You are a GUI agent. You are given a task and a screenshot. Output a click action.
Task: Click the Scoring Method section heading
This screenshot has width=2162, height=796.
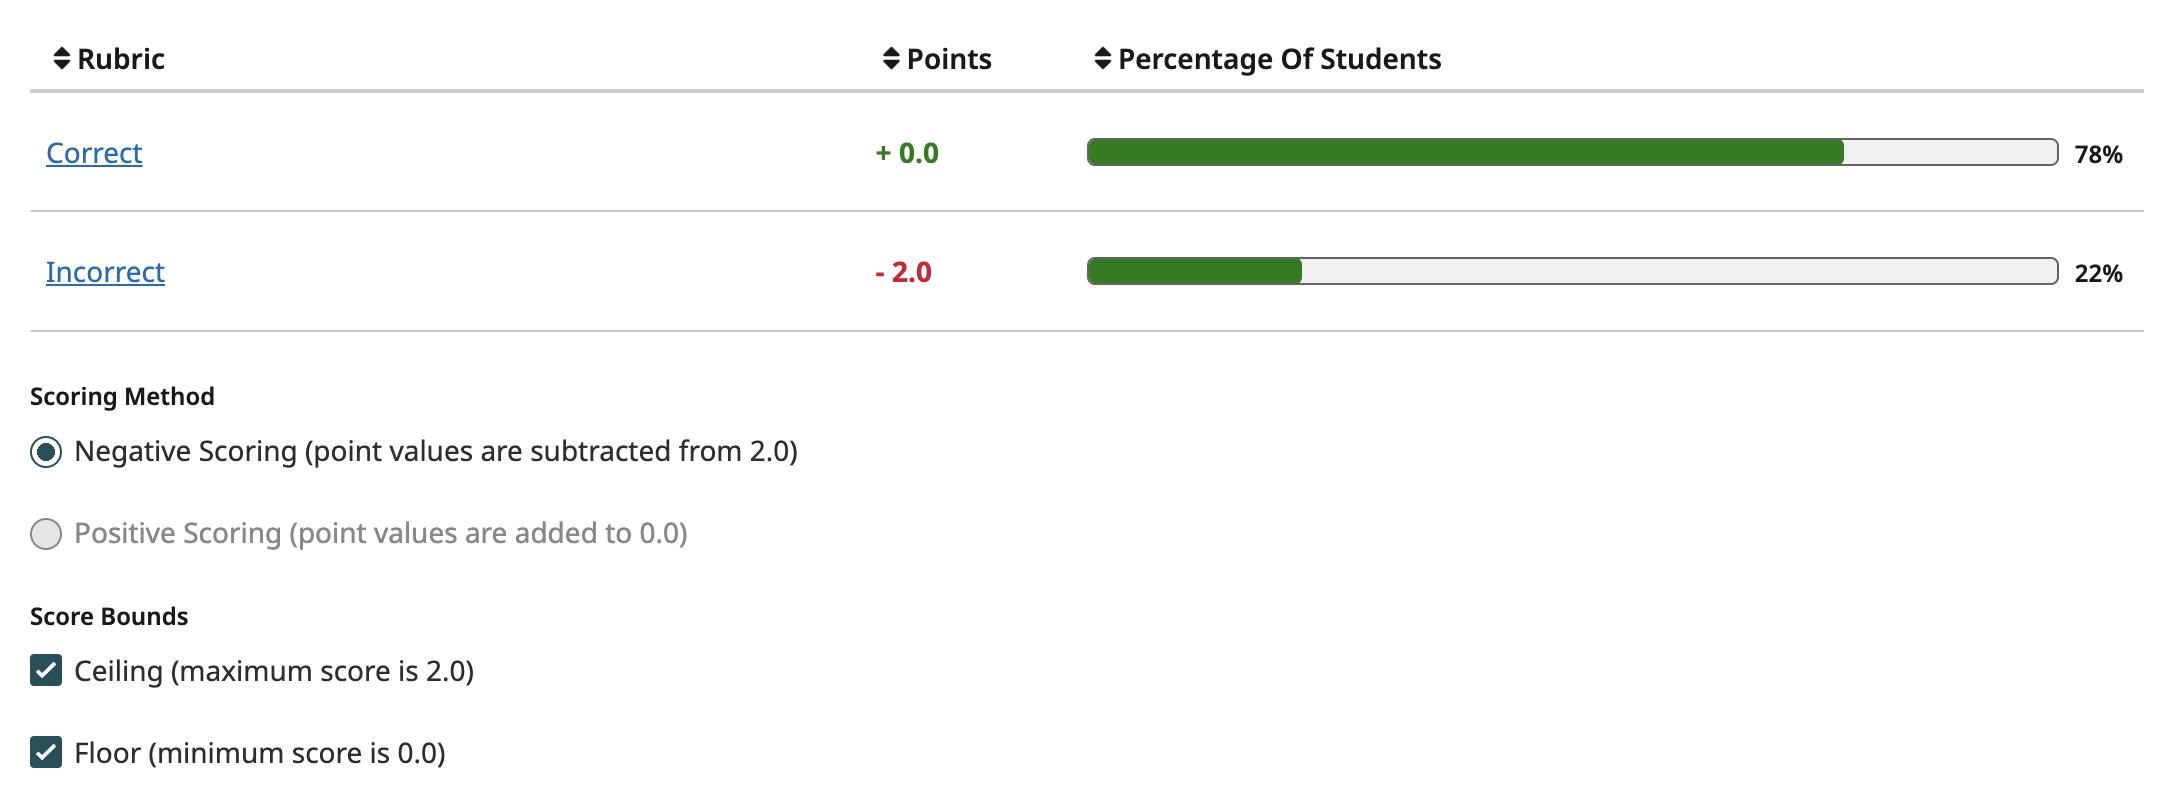122,397
